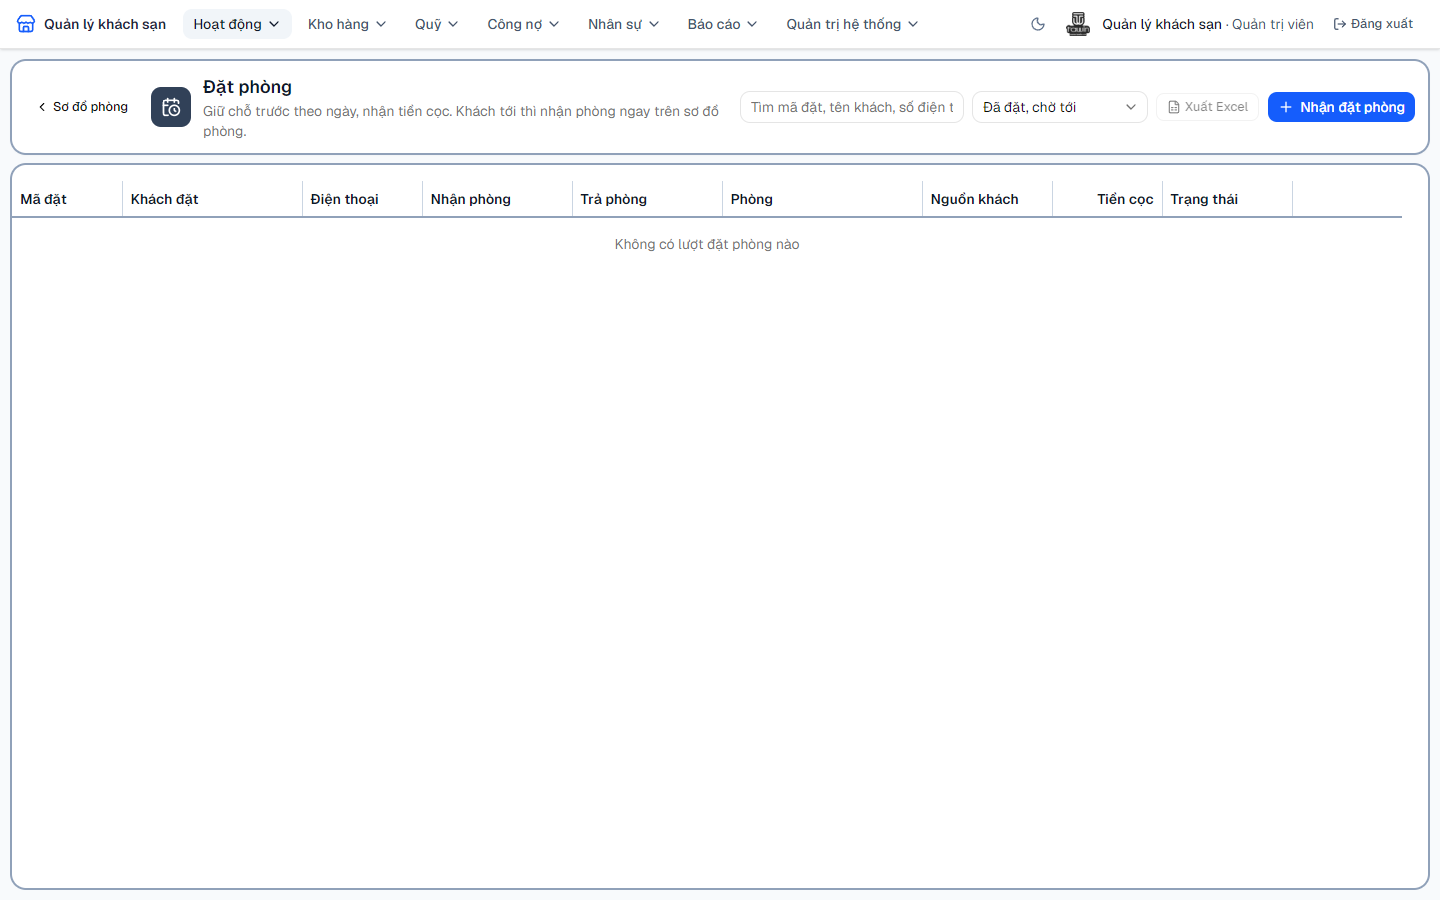1440x900 pixels.
Task: Click the booking search input field
Action: pos(852,107)
